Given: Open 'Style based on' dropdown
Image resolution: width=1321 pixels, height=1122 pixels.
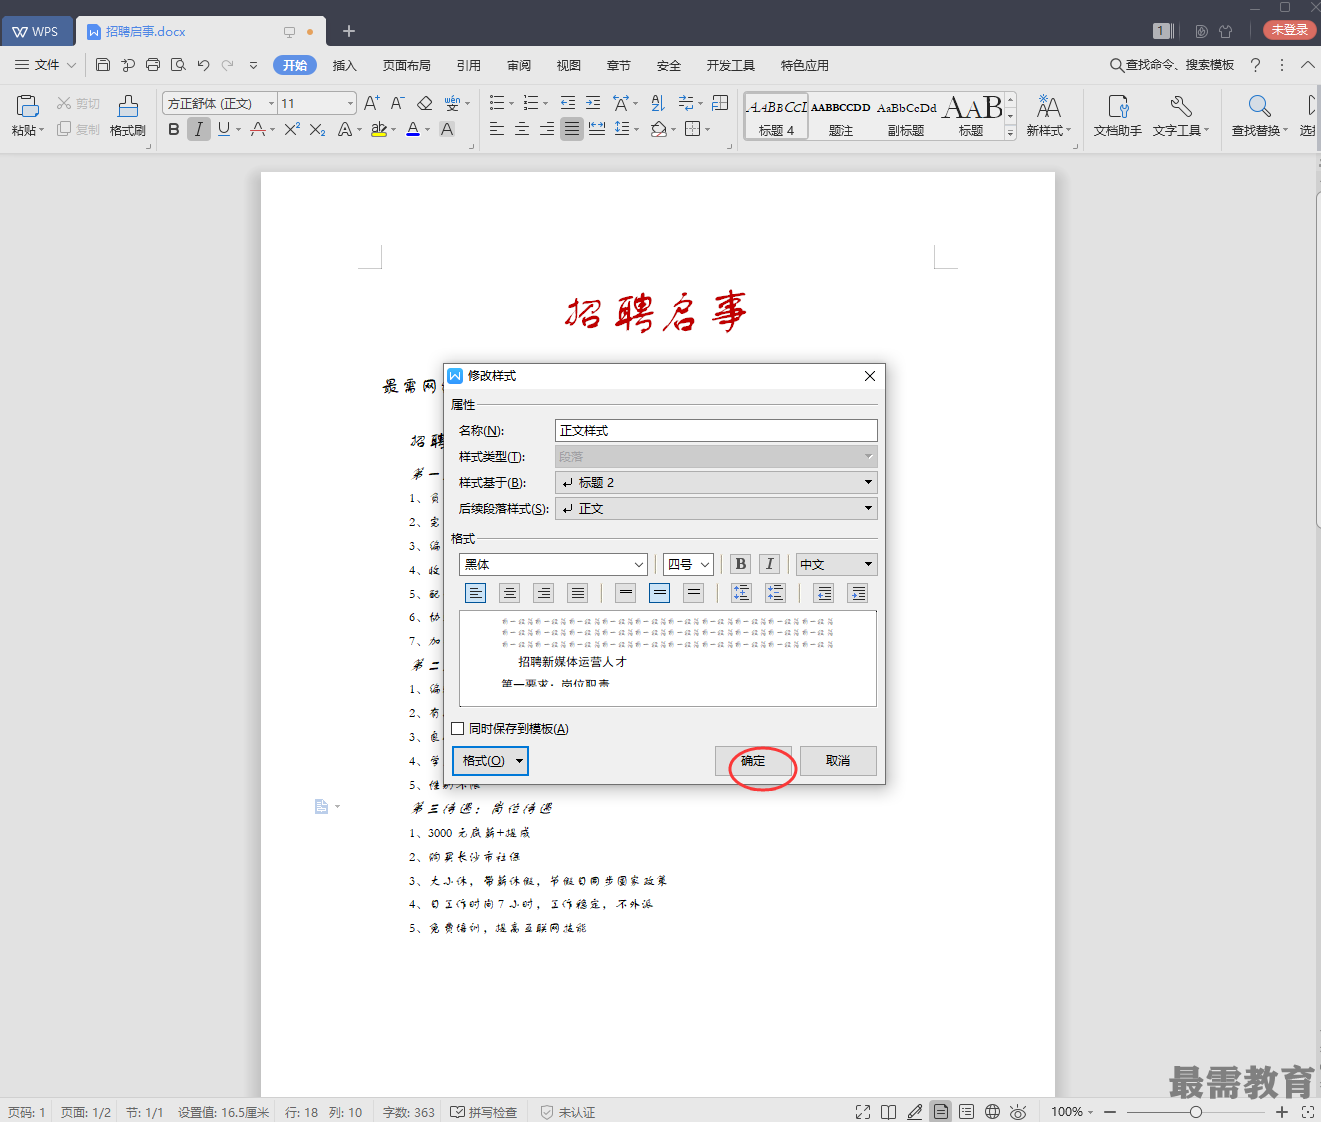Looking at the screenshot, I should (x=716, y=483).
